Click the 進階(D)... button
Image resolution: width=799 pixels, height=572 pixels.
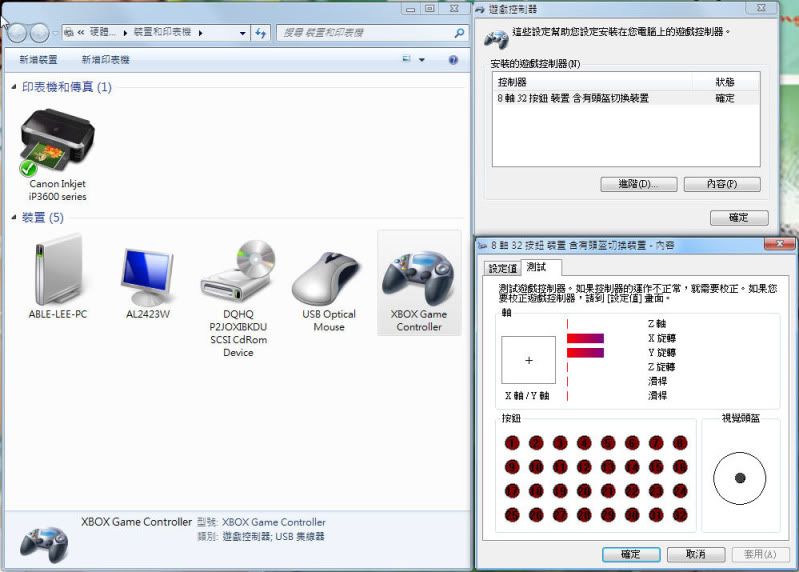click(639, 184)
